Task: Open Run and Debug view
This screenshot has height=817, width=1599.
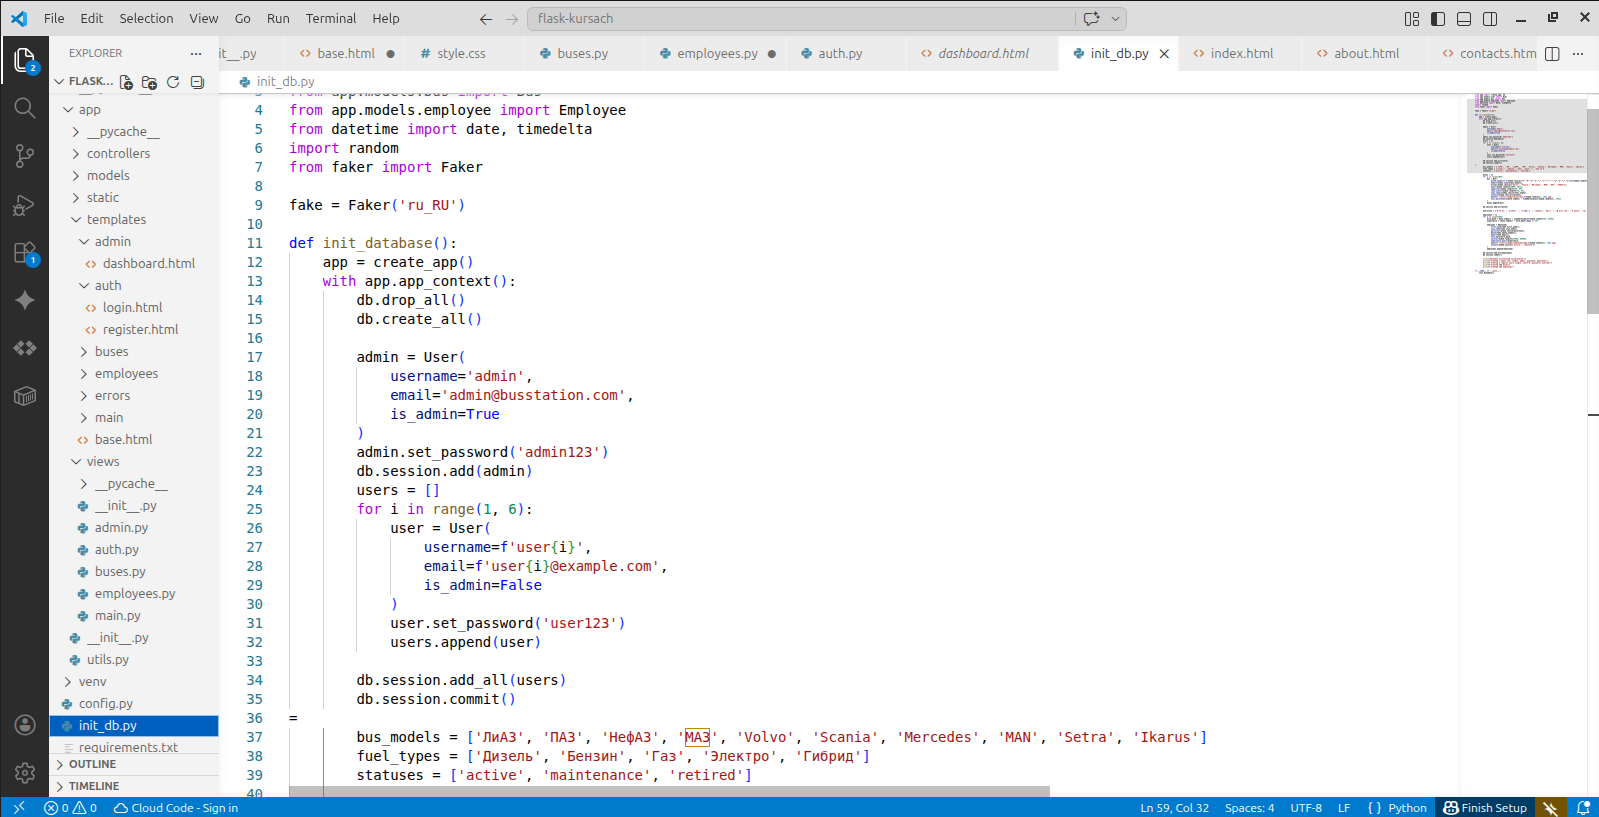Action: click(x=25, y=205)
